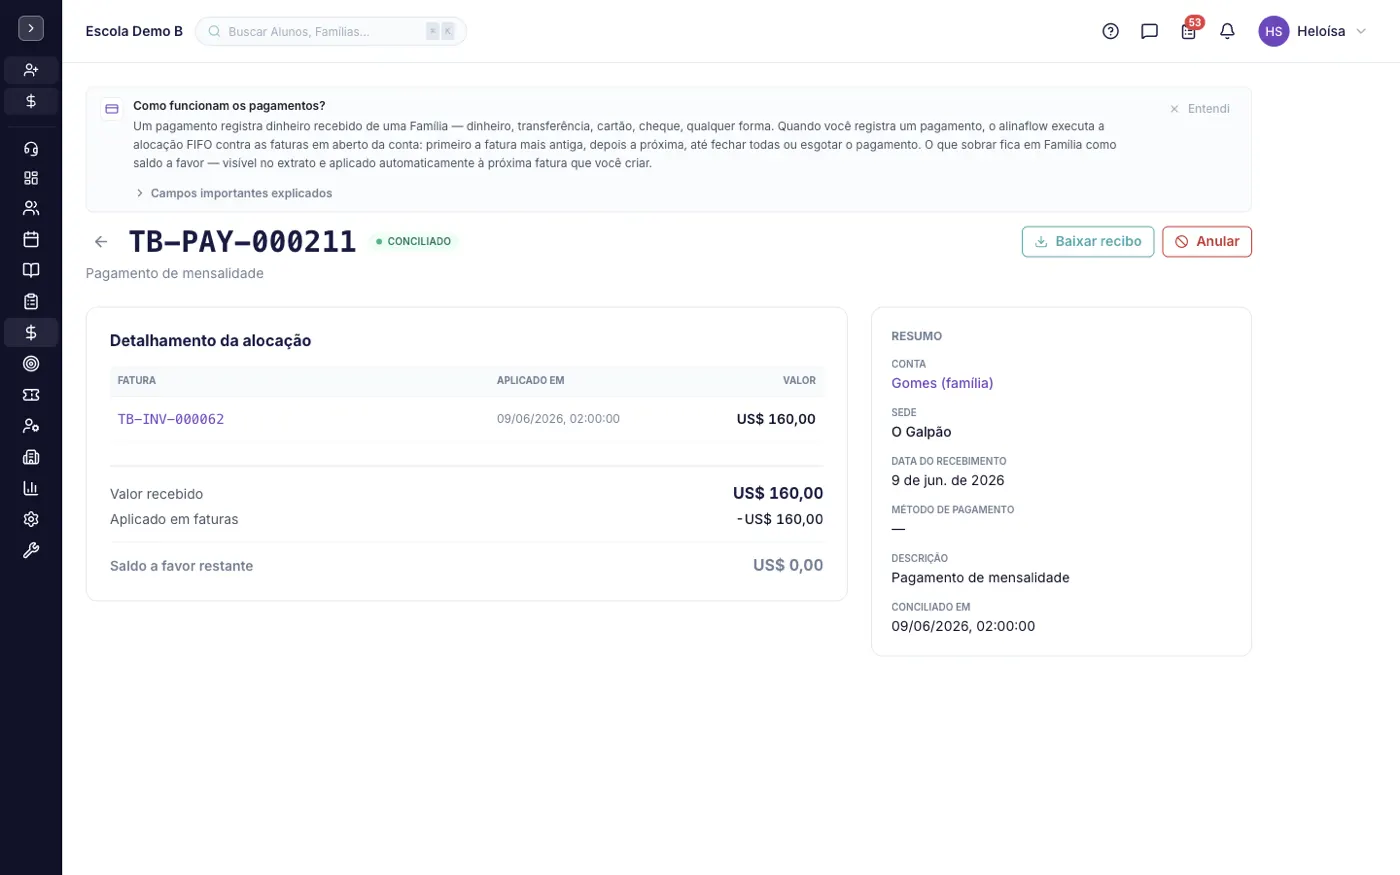Open the building icon in sidebar
The image size is (1400, 875).
click(x=31, y=457)
